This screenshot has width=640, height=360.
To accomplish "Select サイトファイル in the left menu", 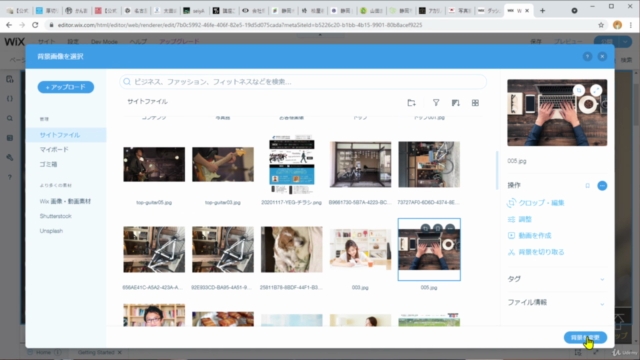I will click(66, 135).
